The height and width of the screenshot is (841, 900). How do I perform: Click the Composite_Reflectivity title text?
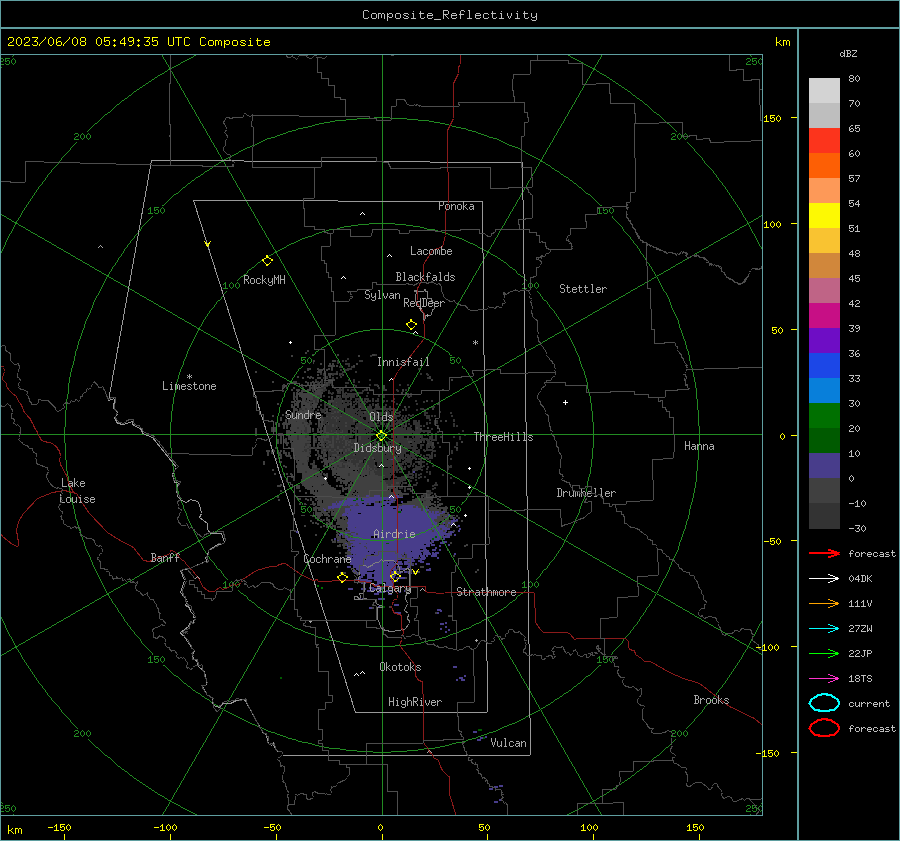pyautogui.click(x=450, y=15)
